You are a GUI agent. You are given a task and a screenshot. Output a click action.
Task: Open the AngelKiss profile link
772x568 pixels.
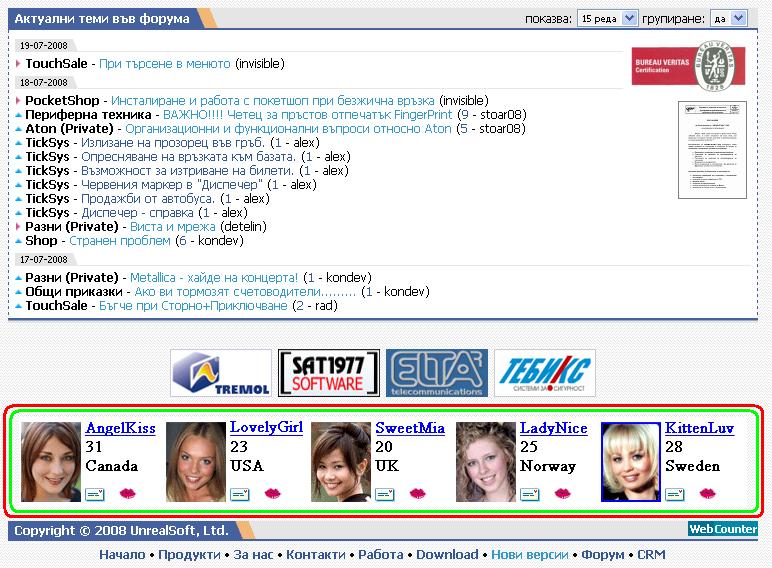120,428
